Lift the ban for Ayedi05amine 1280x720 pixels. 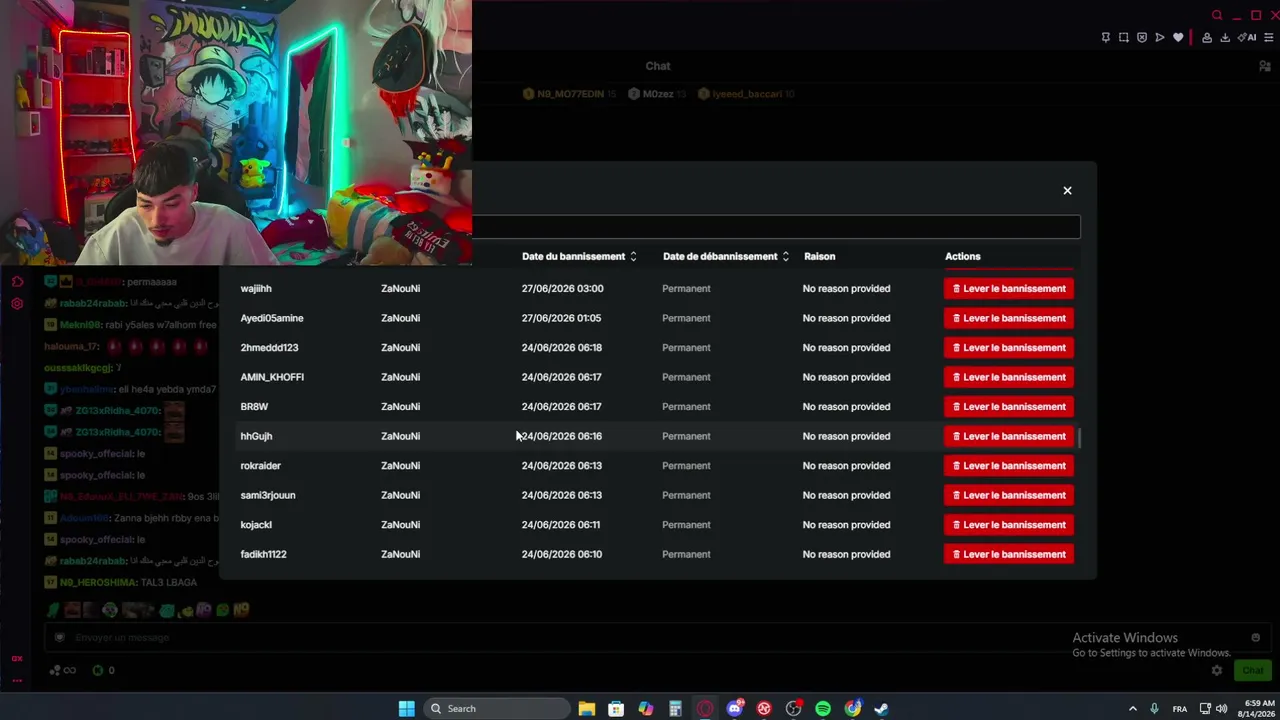pos(1009,318)
